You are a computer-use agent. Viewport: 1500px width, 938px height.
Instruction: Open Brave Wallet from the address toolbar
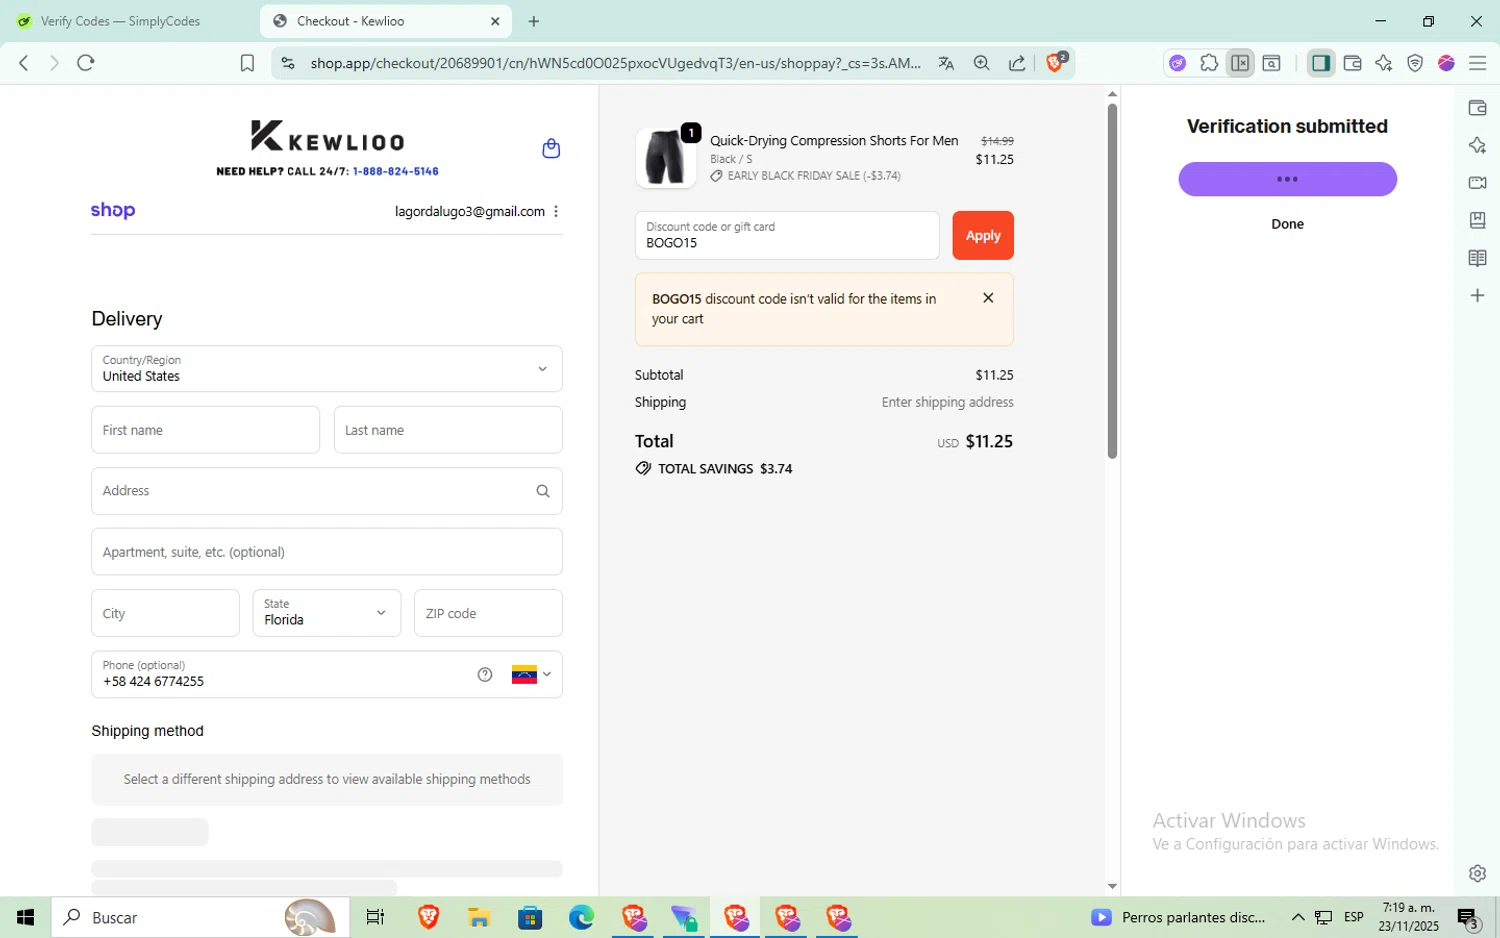tap(1353, 63)
